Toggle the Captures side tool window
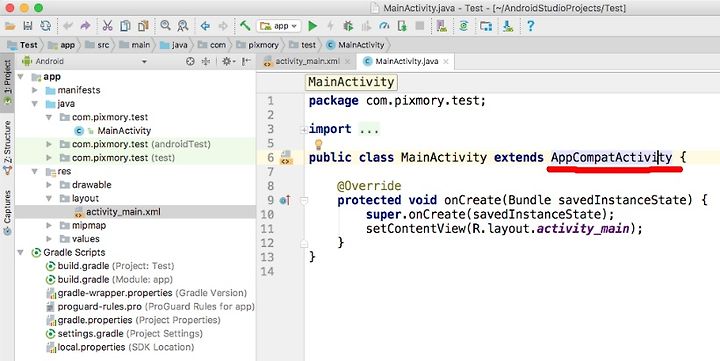720x361 pixels. pyautogui.click(x=7, y=212)
